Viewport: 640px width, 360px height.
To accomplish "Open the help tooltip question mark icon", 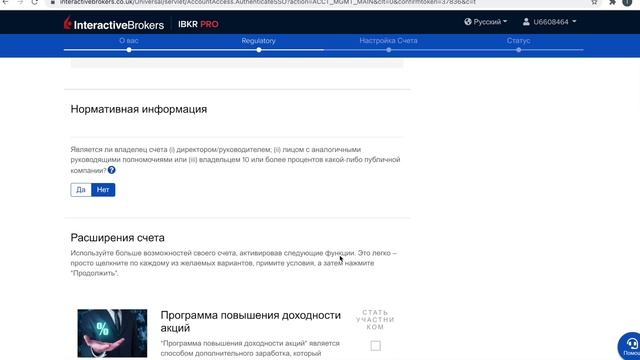I will tap(111, 170).
